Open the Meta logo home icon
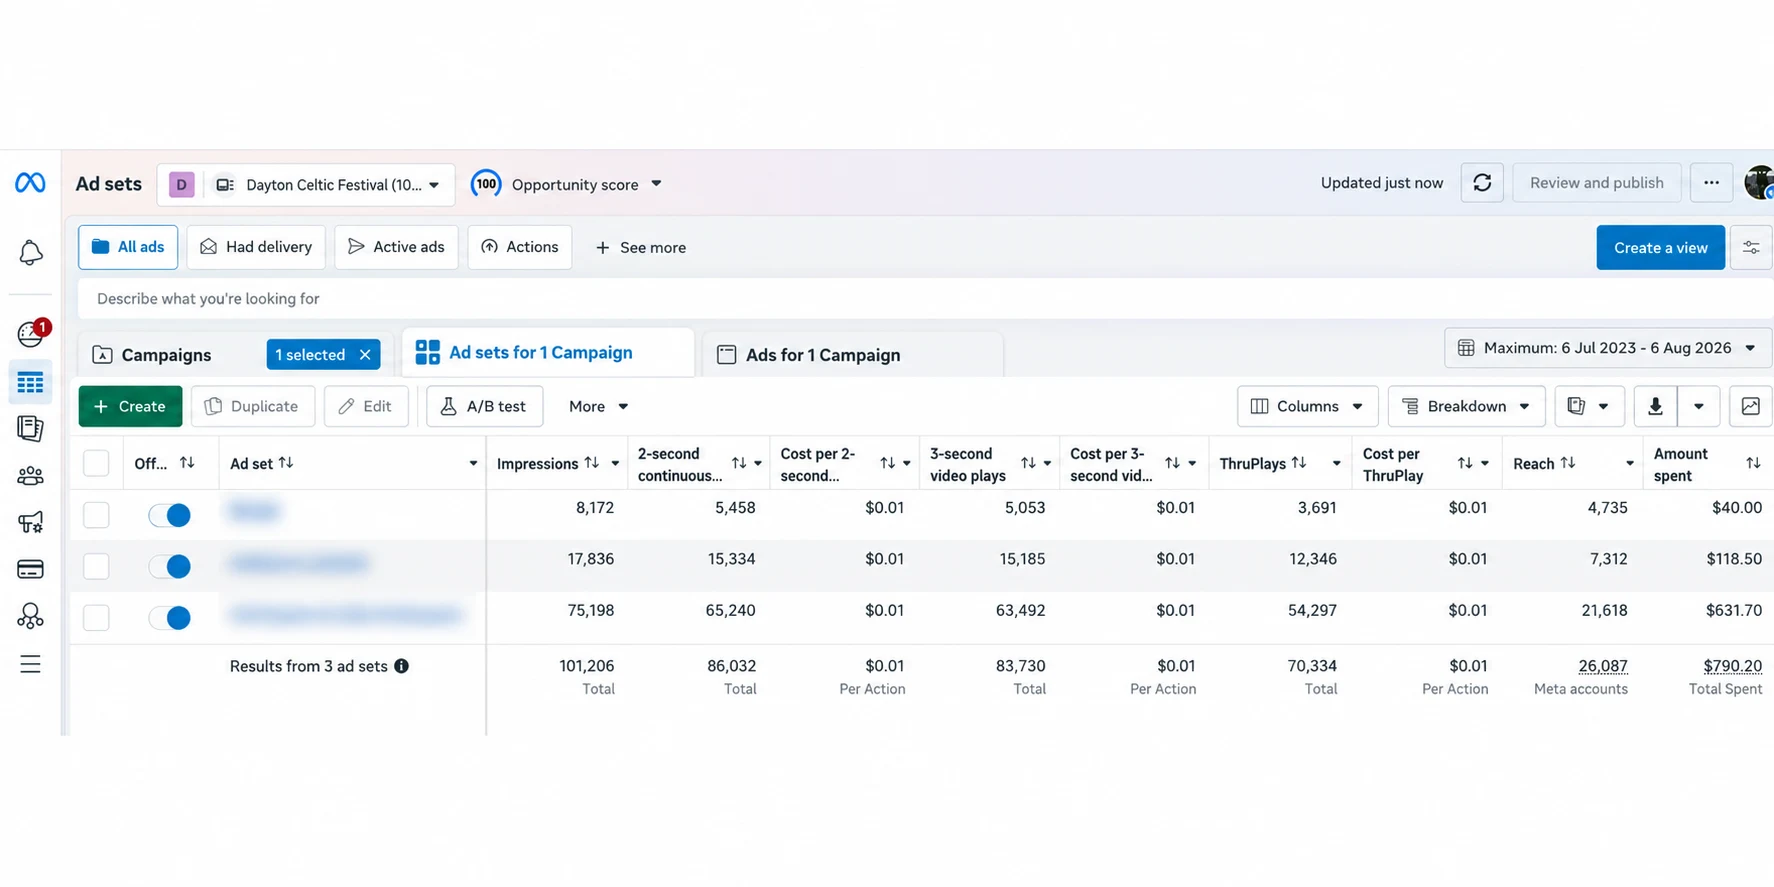The height and width of the screenshot is (887, 1774). click(30, 183)
